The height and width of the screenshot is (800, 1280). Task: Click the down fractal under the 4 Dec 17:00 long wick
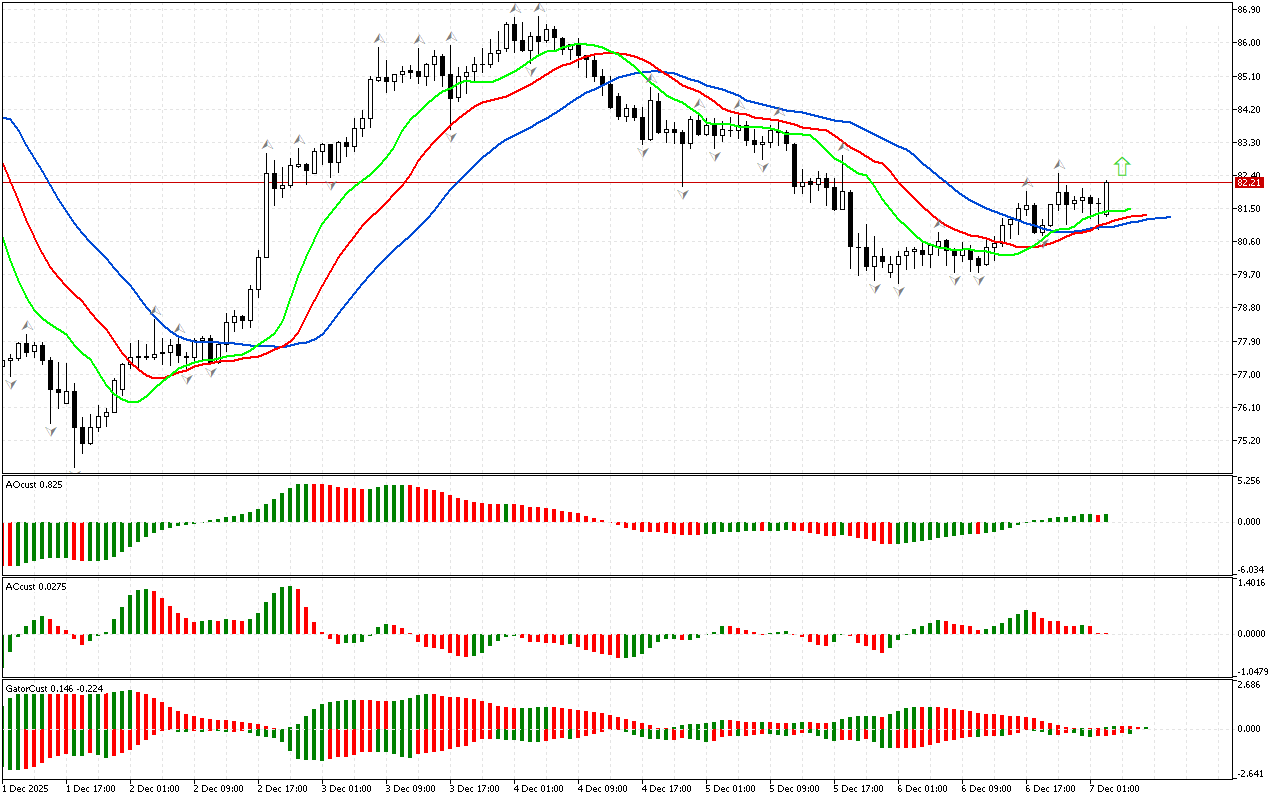coord(682,193)
